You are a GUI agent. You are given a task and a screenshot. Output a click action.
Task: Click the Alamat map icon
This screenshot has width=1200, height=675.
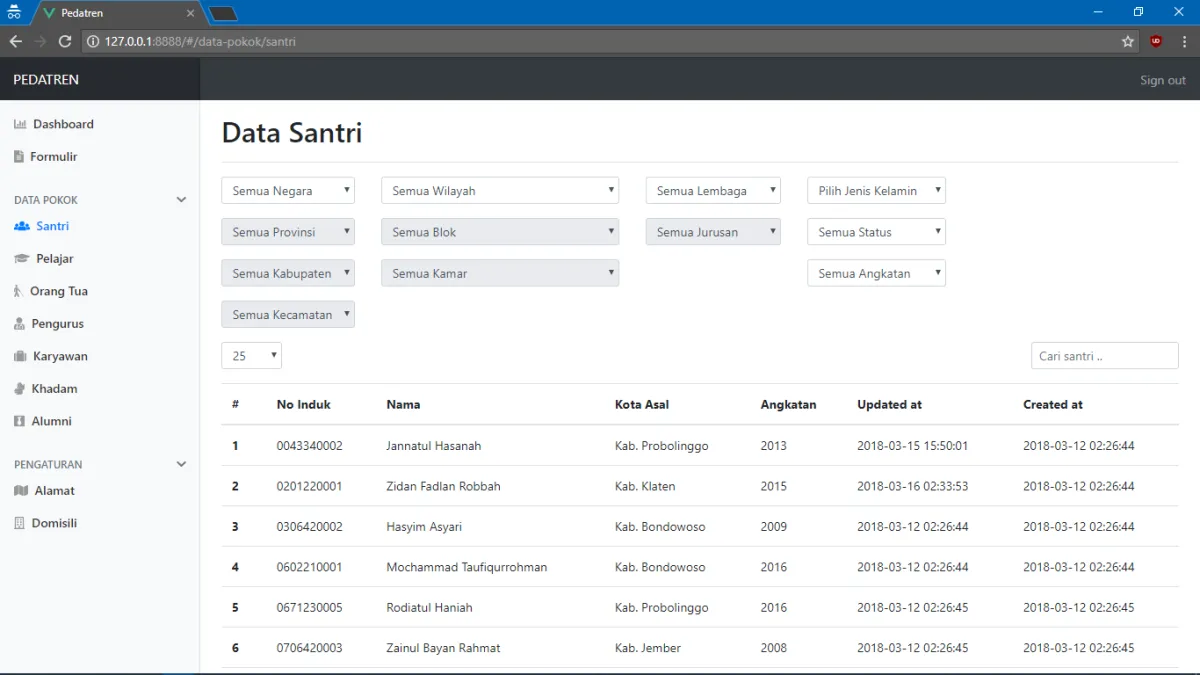(21, 490)
